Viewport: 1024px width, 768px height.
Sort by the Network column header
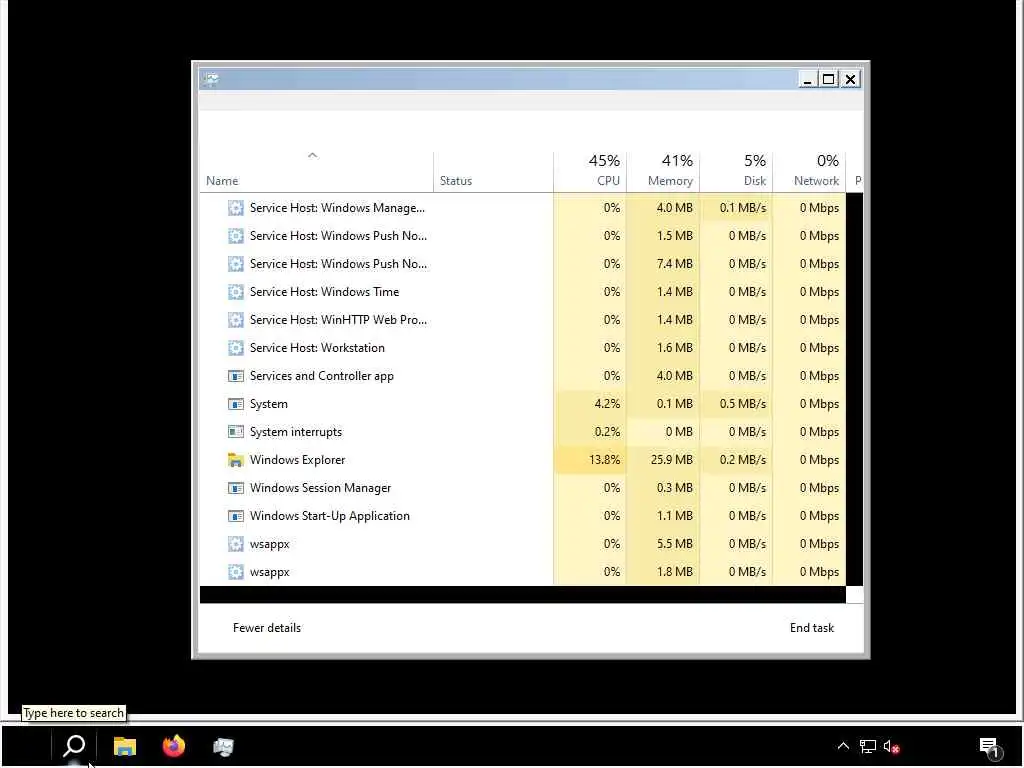point(810,171)
